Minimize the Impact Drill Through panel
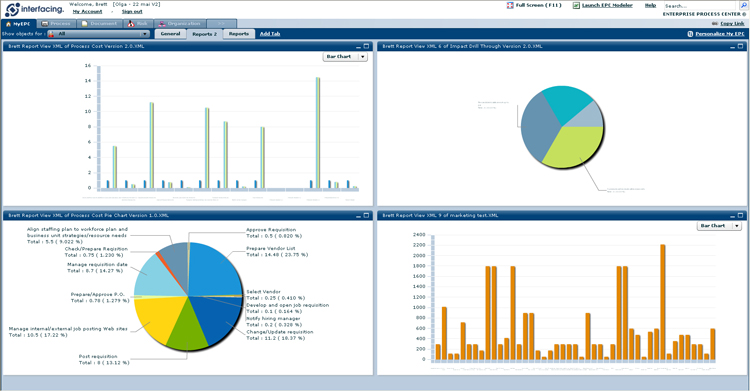Screen dimensions: 750x391 coord(733,46)
